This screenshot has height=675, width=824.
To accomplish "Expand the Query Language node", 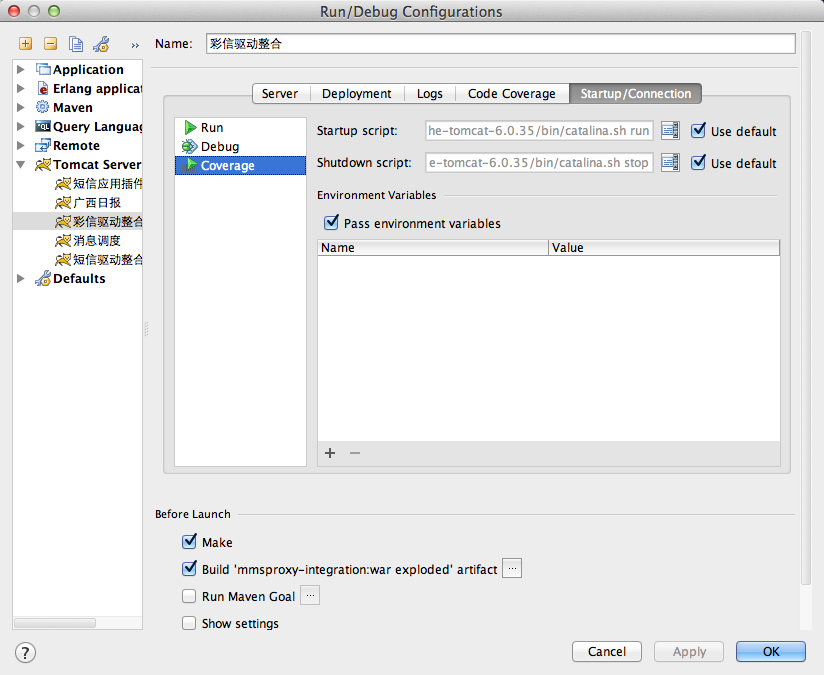I will click(x=20, y=126).
